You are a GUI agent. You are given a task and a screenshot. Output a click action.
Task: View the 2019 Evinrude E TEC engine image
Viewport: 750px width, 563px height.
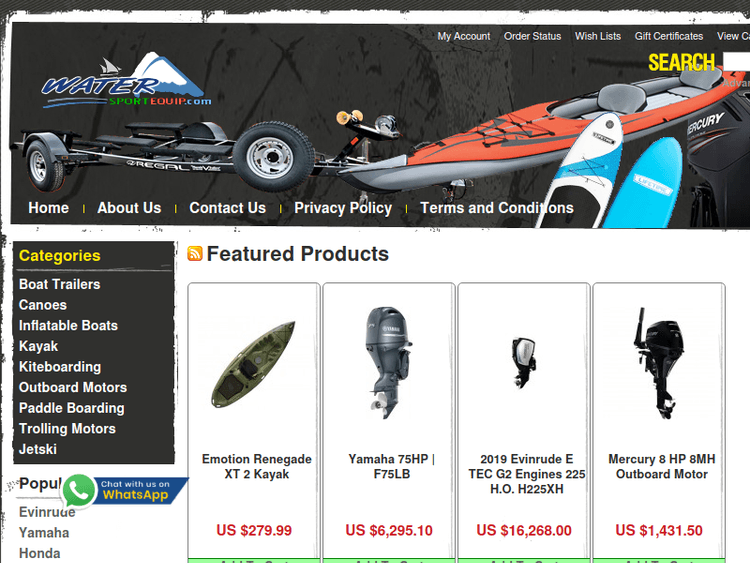pos(523,362)
